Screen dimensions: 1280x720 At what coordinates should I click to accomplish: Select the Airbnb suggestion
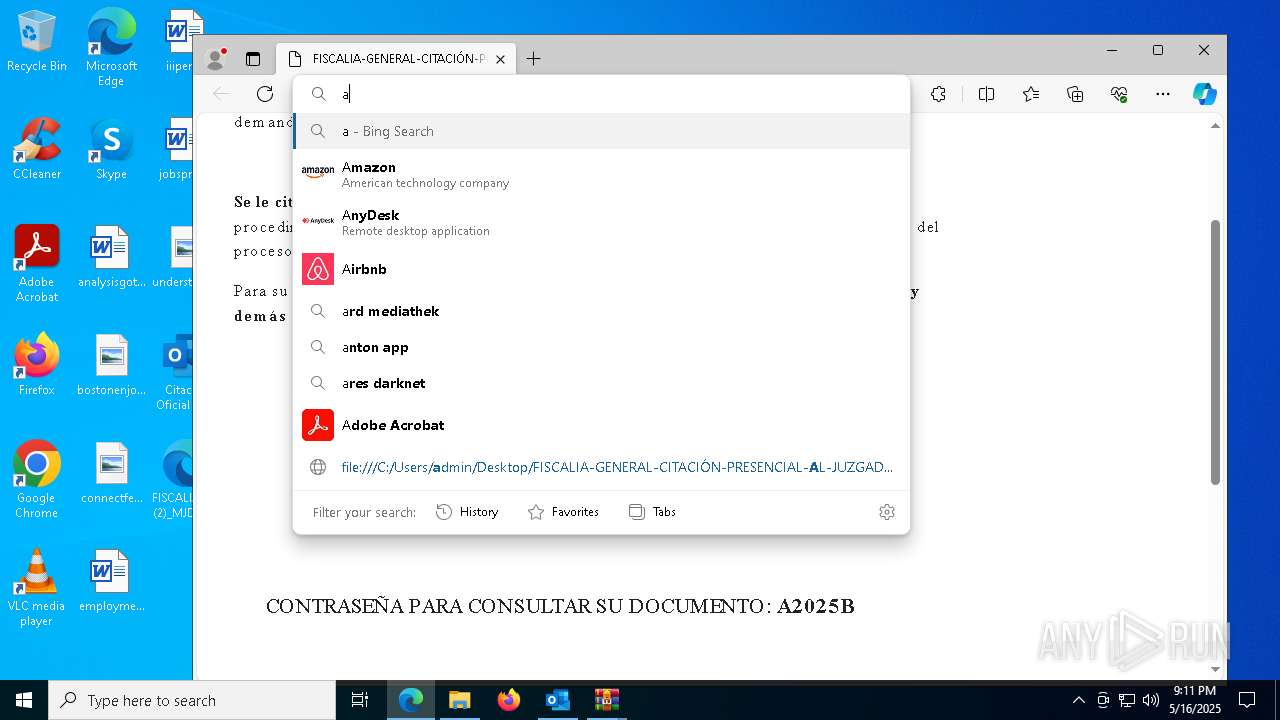601,269
